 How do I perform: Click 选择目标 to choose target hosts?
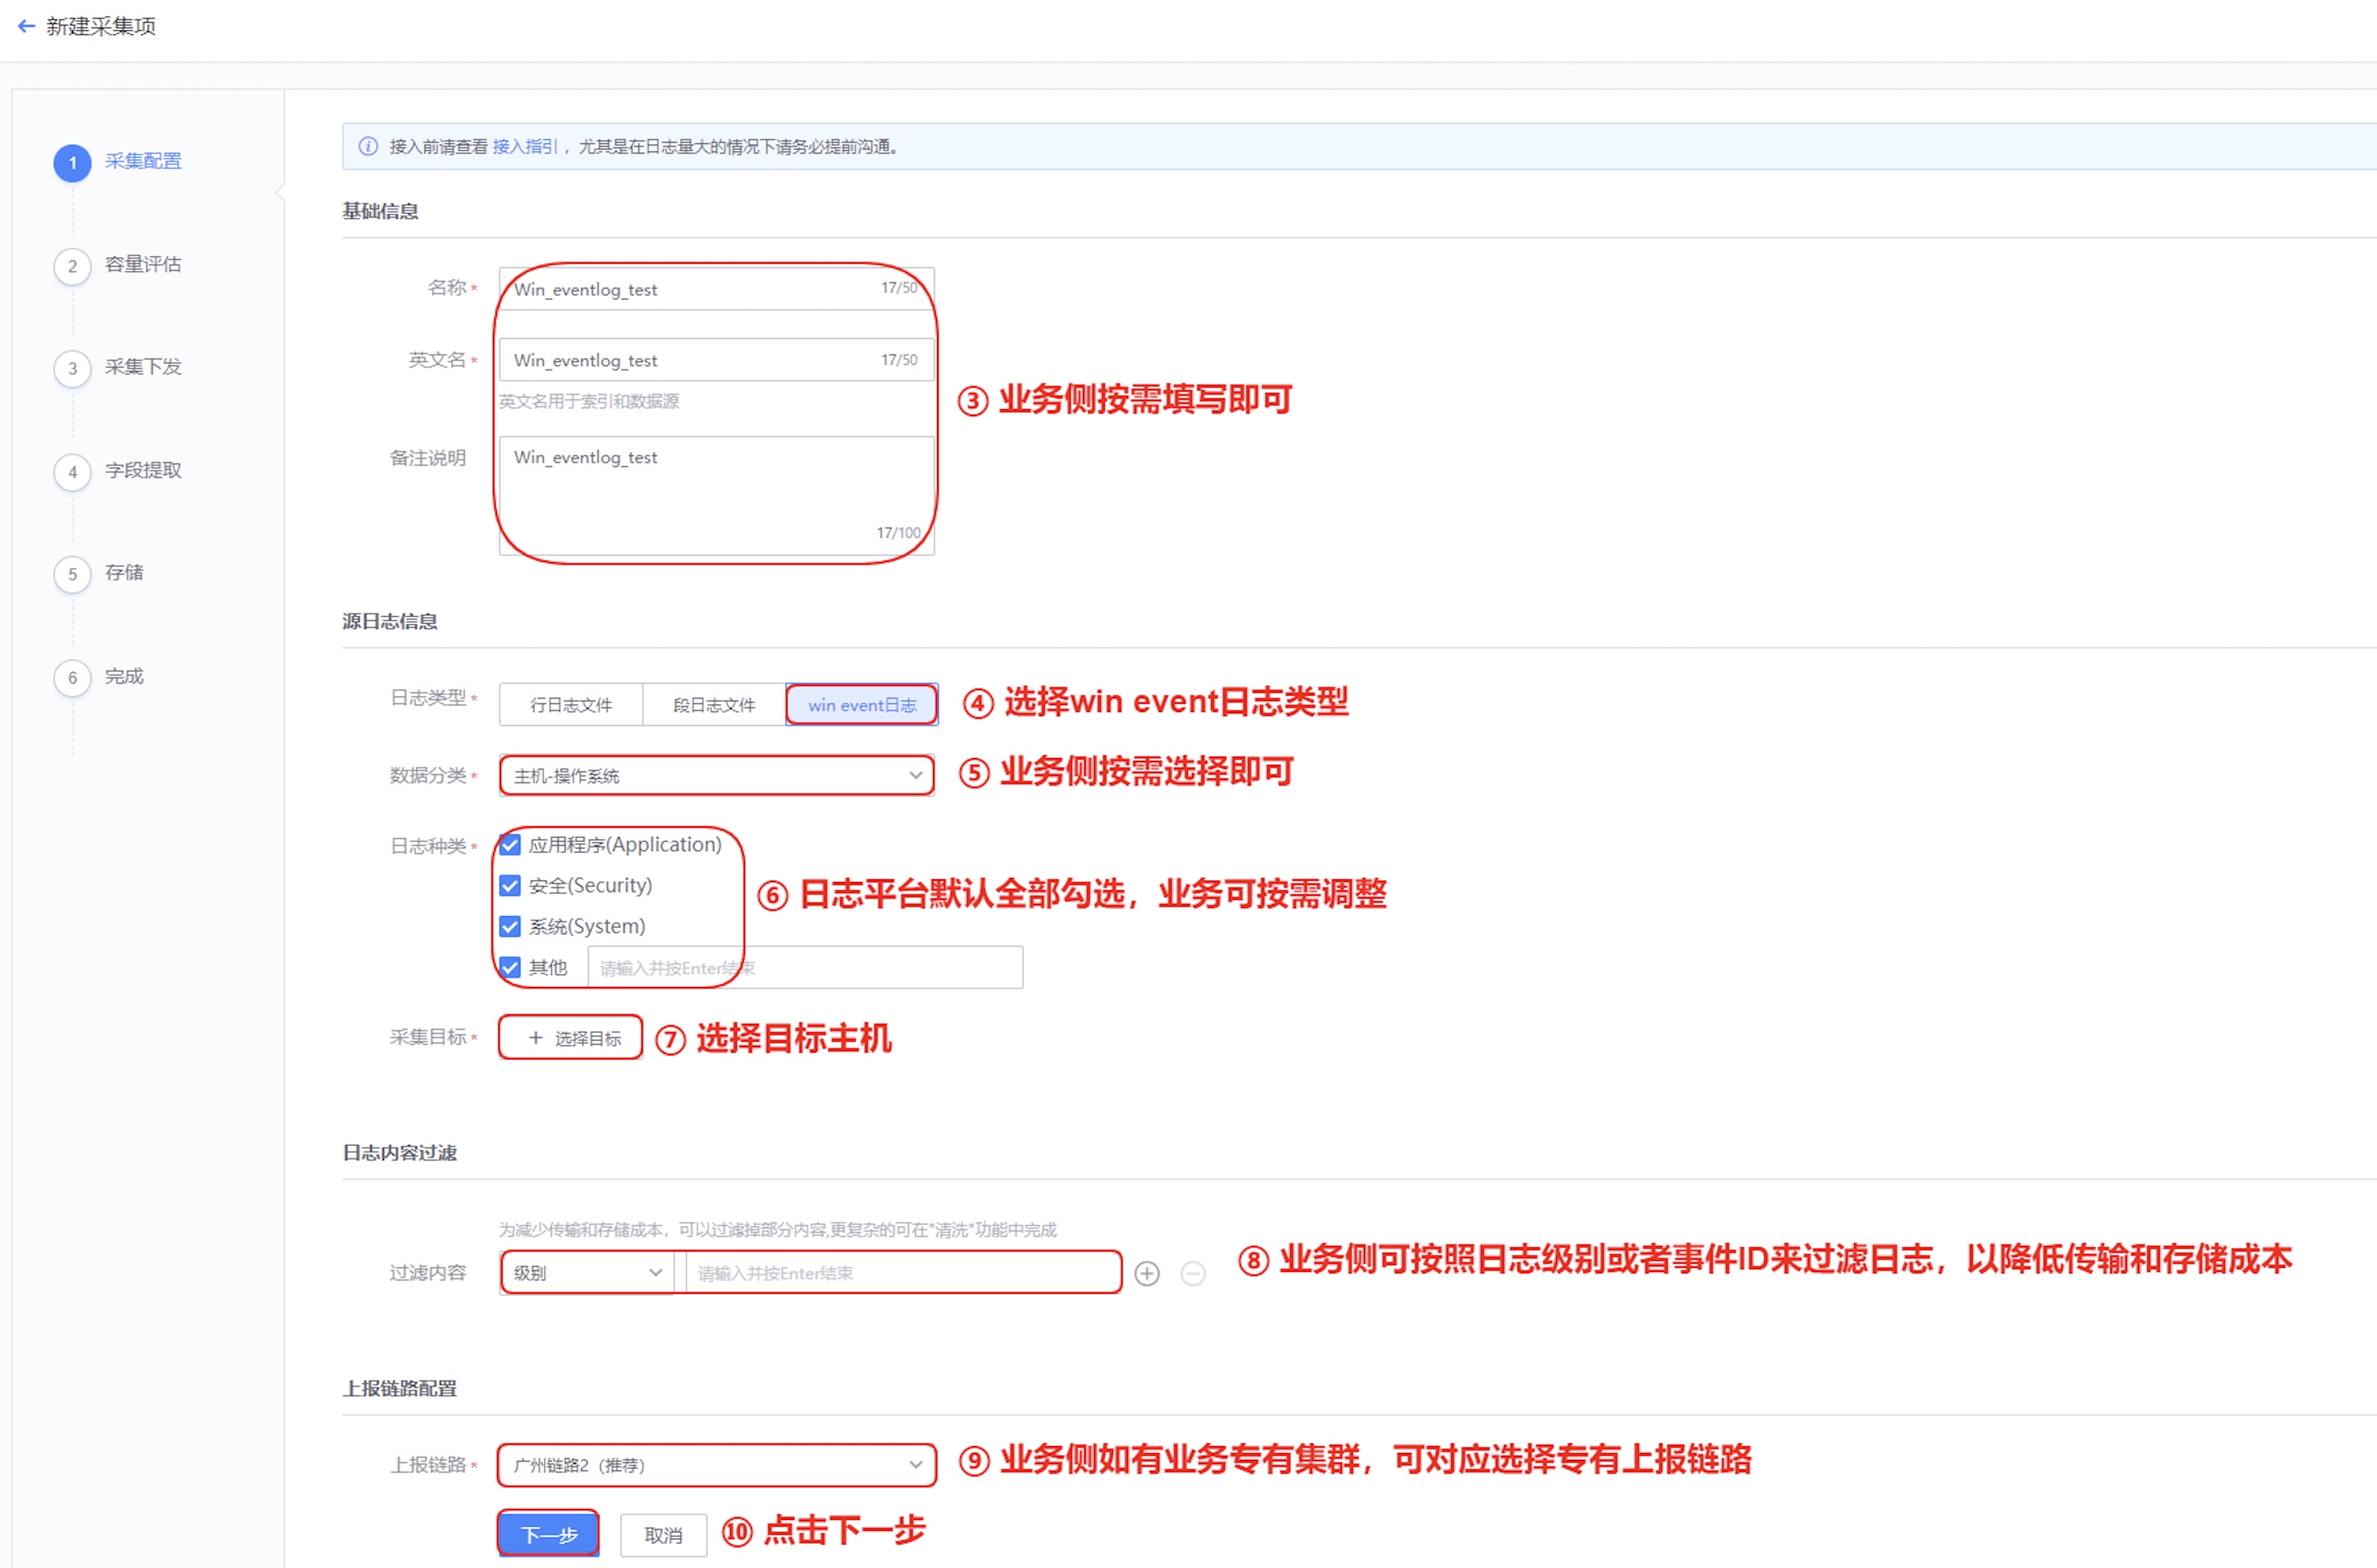click(571, 1038)
